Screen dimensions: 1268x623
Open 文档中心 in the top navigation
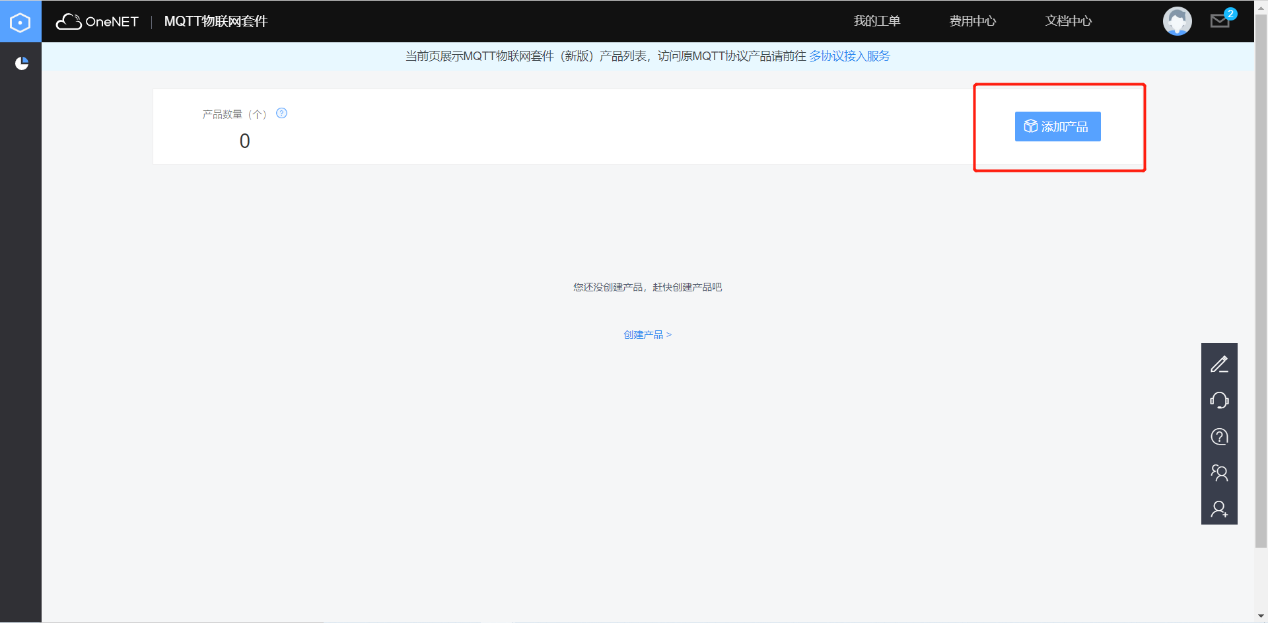pyautogui.click(x=1068, y=21)
